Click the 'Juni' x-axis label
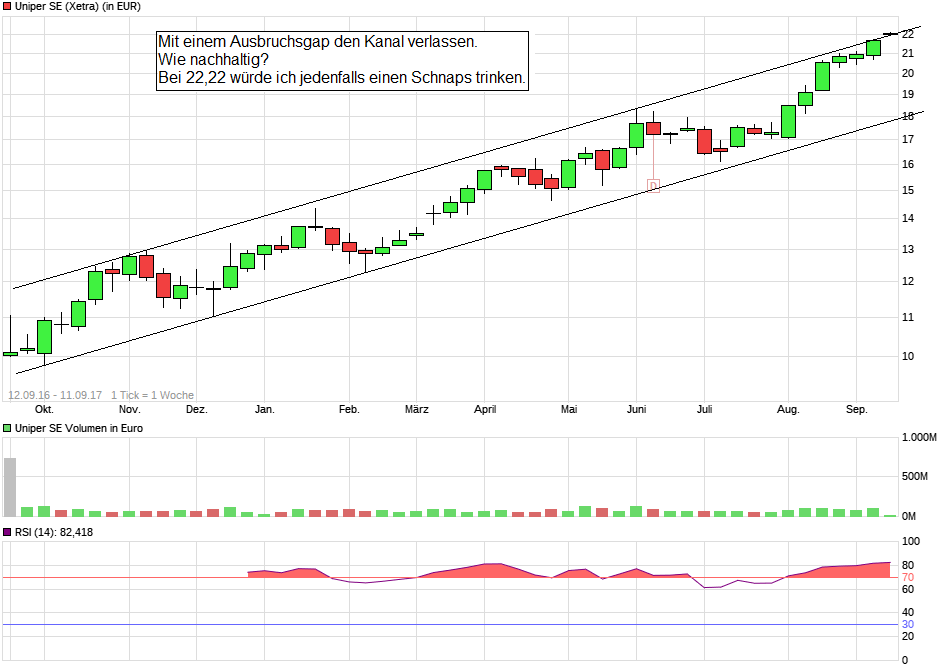This screenshot has width=940, height=670. coord(637,409)
